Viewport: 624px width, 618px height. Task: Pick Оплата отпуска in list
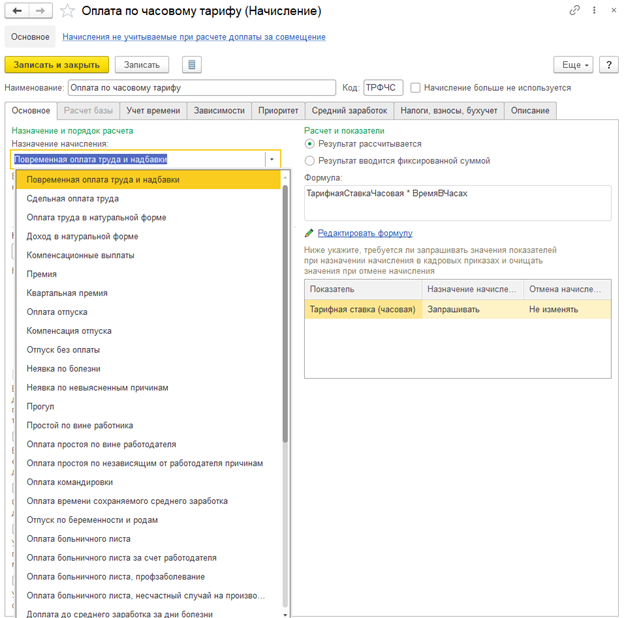(148, 312)
